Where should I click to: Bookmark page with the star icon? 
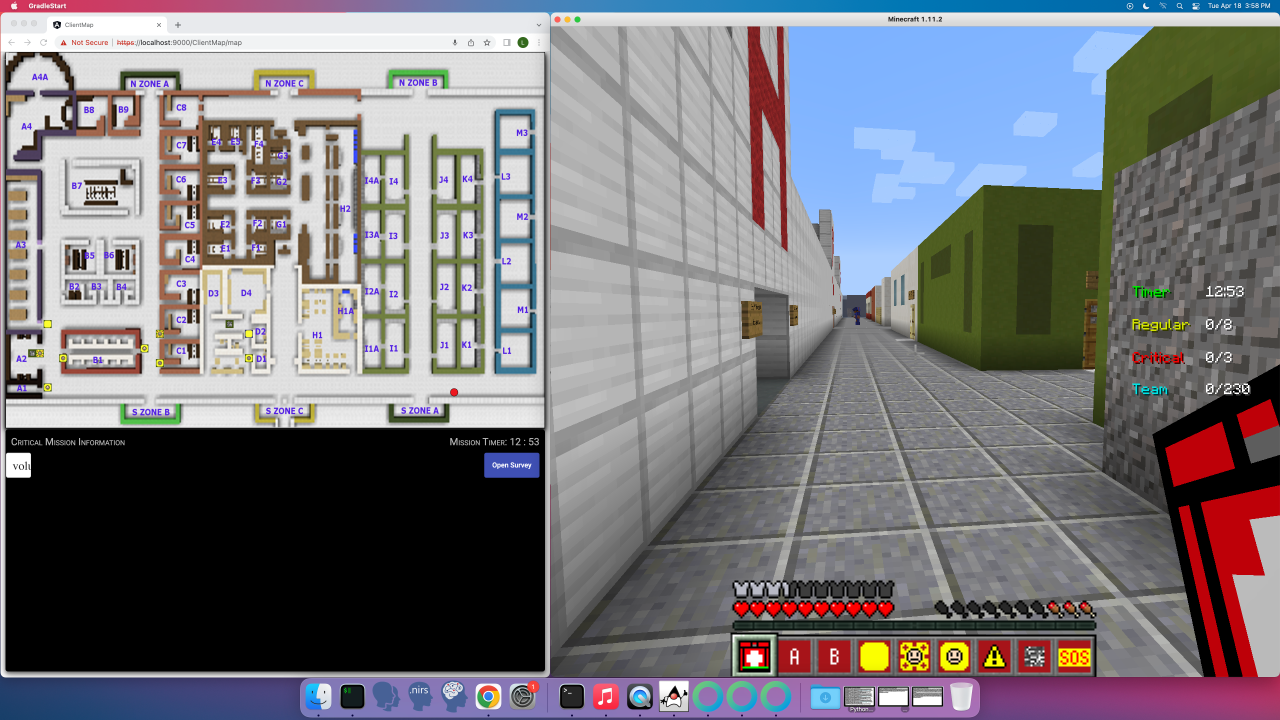487,43
